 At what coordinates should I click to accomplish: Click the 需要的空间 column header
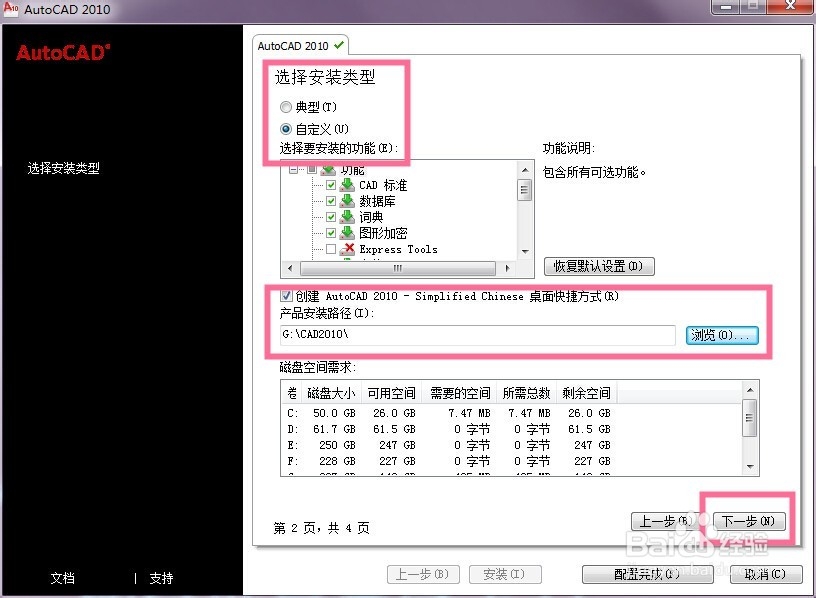pos(460,393)
